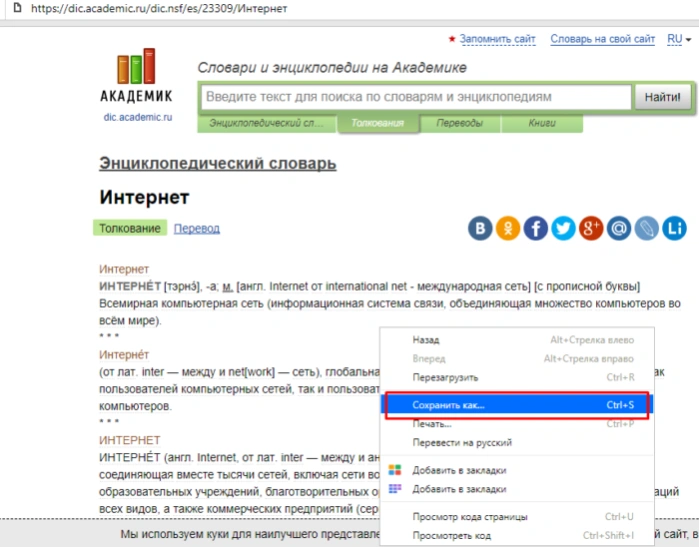Open the RU language dropdown
699x547 pixels.
coord(679,39)
